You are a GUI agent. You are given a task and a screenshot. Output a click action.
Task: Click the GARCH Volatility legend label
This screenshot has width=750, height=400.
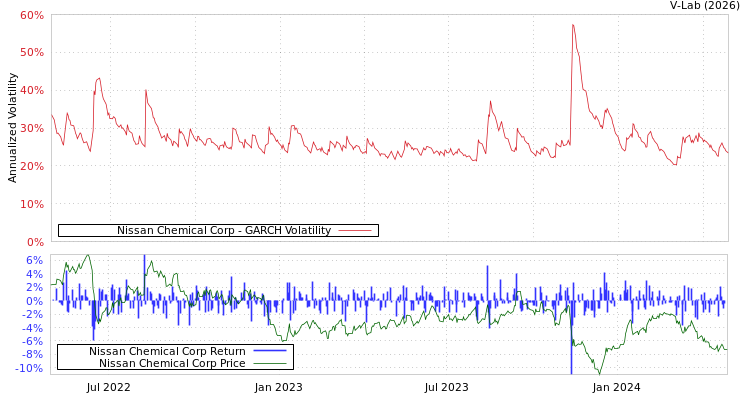[x=223, y=230]
